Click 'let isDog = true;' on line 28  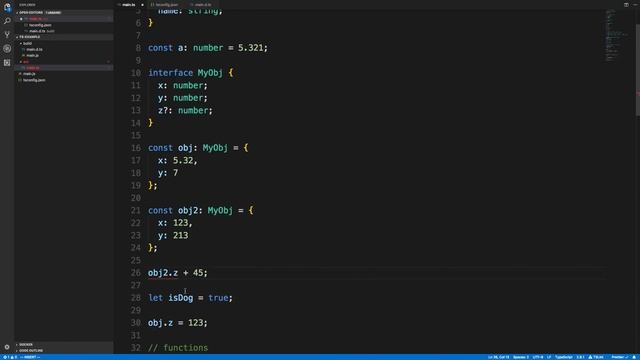[190, 298]
